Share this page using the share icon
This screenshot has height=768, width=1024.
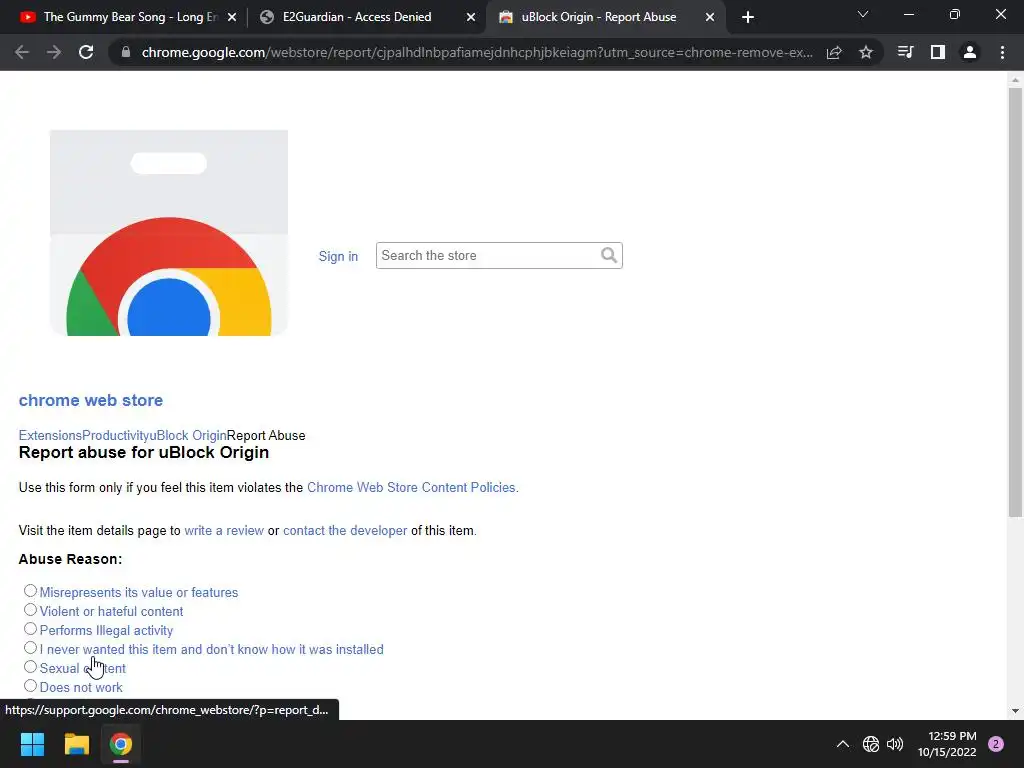pos(834,52)
